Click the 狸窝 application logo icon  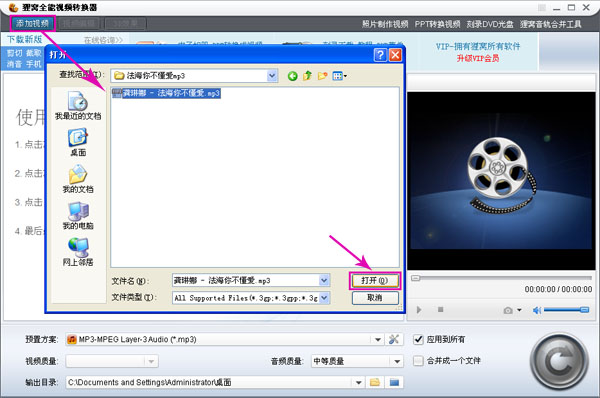click(x=13, y=7)
